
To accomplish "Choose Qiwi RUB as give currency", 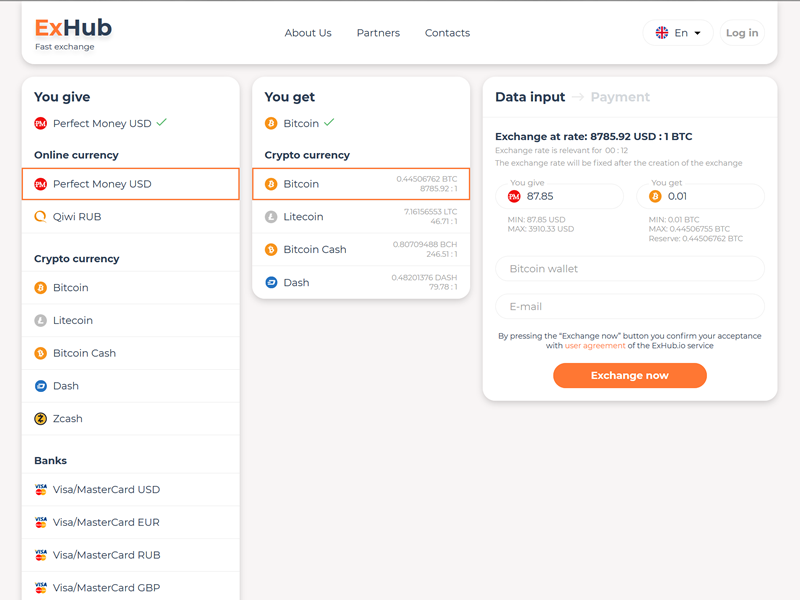I will coord(131,216).
